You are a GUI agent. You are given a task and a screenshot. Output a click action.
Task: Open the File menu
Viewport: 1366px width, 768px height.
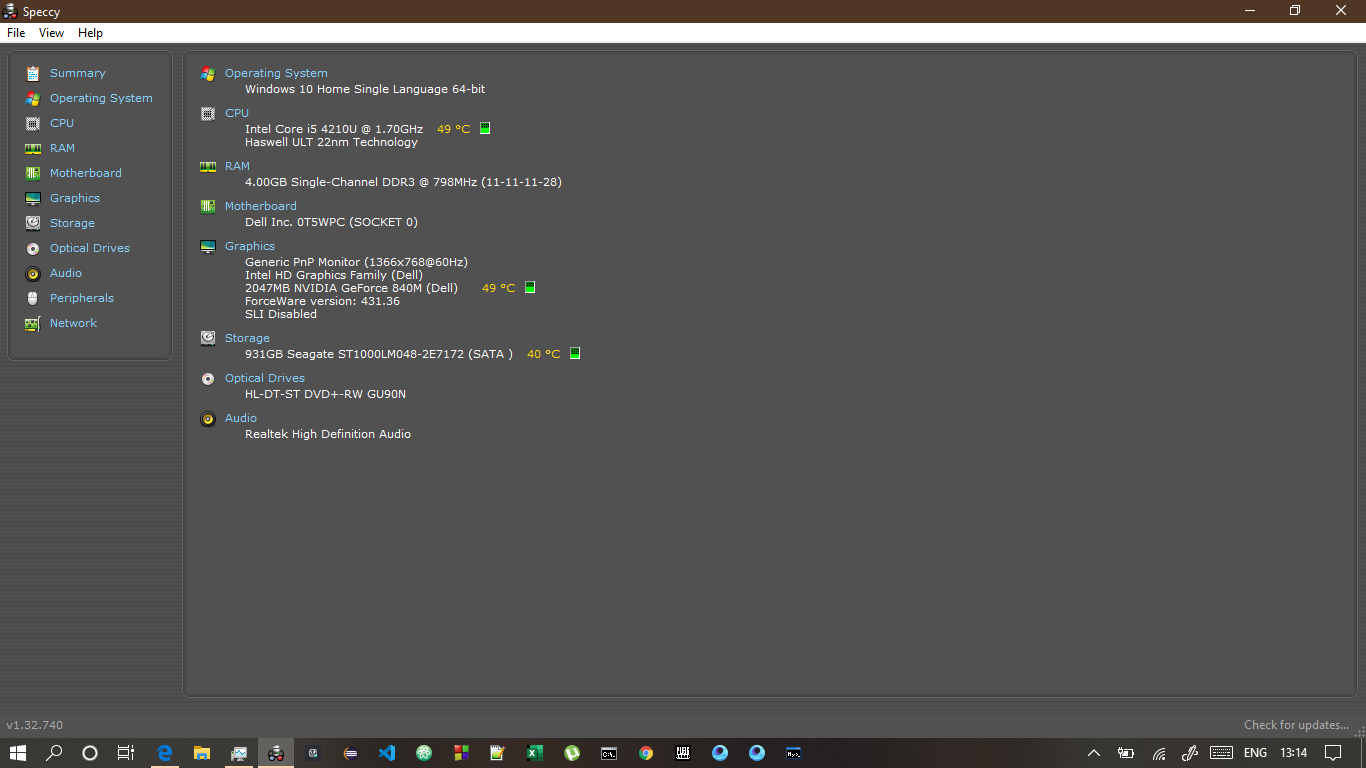(x=16, y=33)
